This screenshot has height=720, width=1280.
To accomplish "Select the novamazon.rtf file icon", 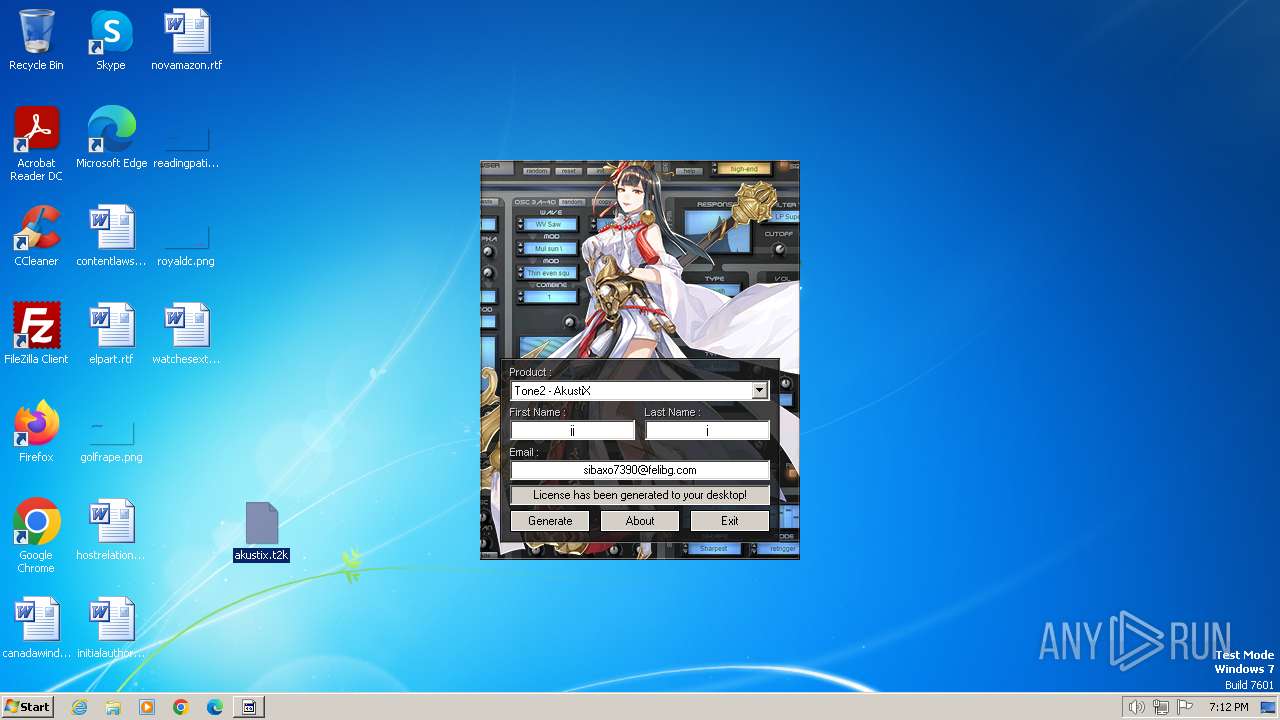I will 187,40.
